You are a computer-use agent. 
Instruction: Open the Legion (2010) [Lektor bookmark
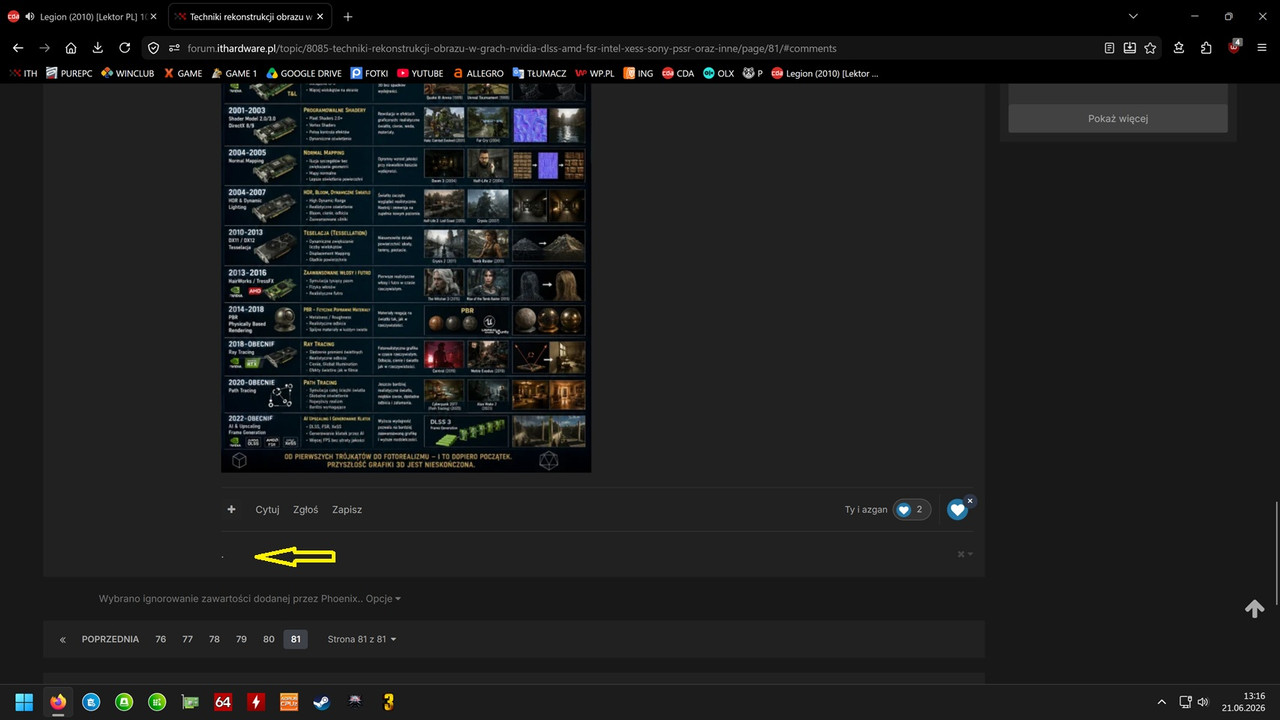click(x=824, y=73)
